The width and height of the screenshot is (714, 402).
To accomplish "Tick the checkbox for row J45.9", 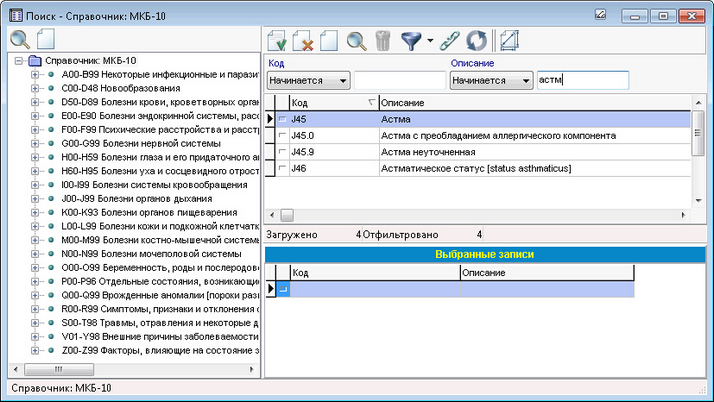I will [282, 152].
